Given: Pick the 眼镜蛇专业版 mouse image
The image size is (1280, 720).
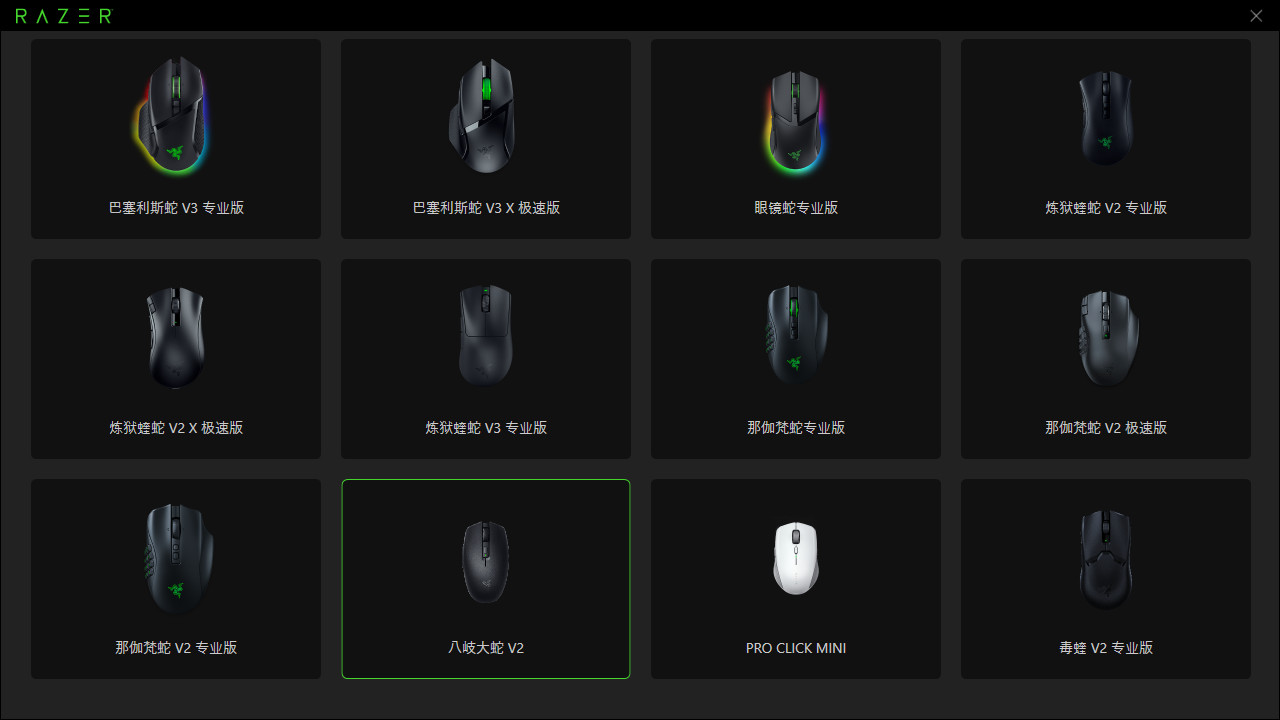Looking at the screenshot, I should (795, 120).
